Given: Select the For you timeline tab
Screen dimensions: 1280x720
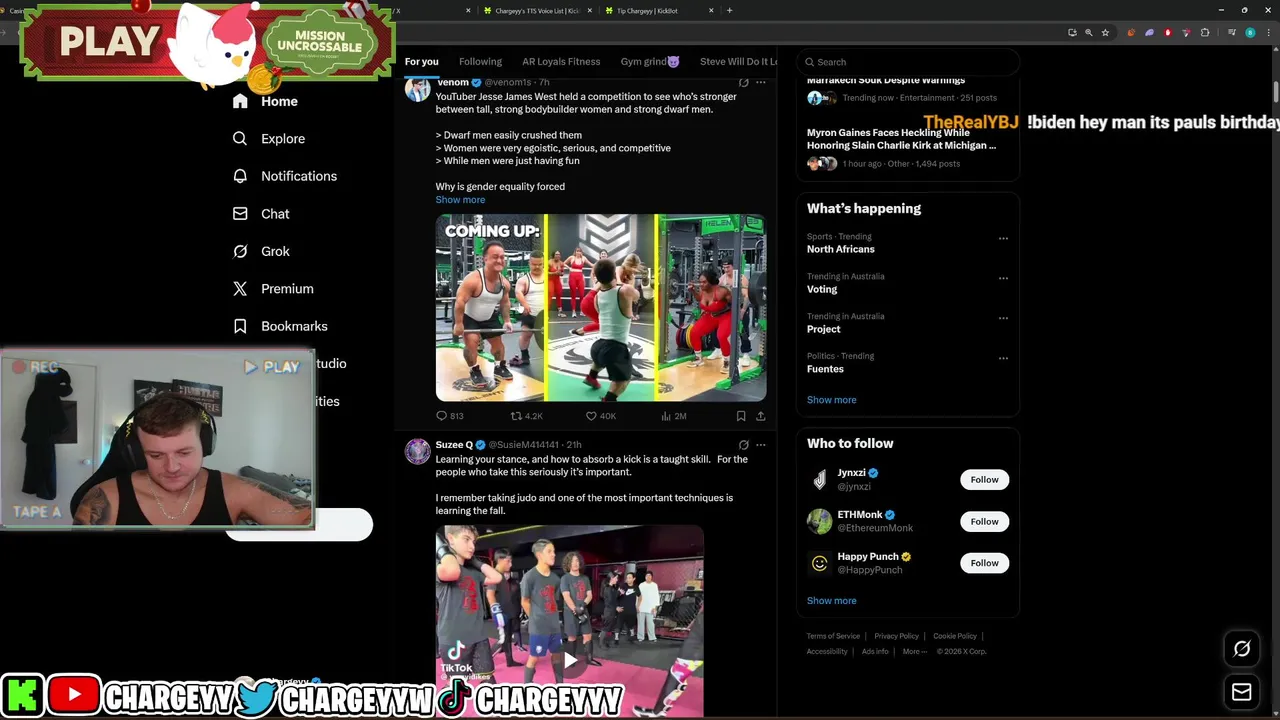Looking at the screenshot, I should pyautogui.click(x=421, y=61).
